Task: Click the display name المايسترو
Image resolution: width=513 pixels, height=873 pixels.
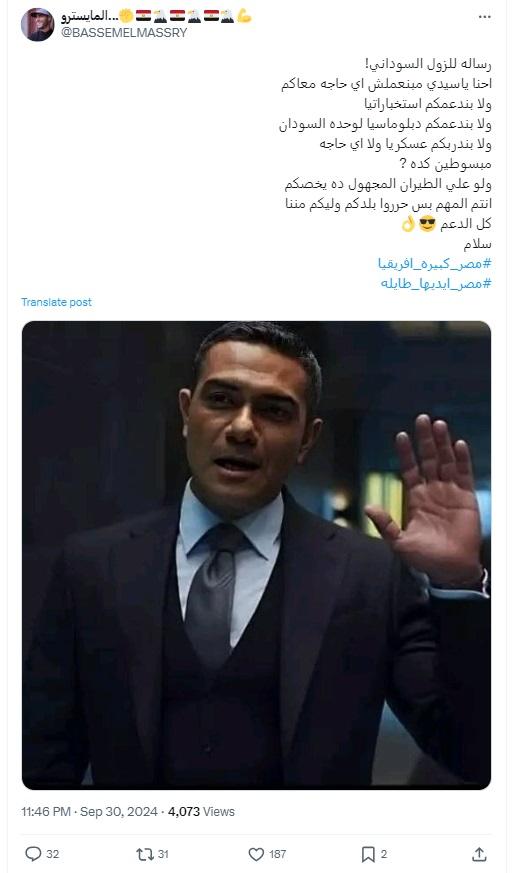Action: 84,16
